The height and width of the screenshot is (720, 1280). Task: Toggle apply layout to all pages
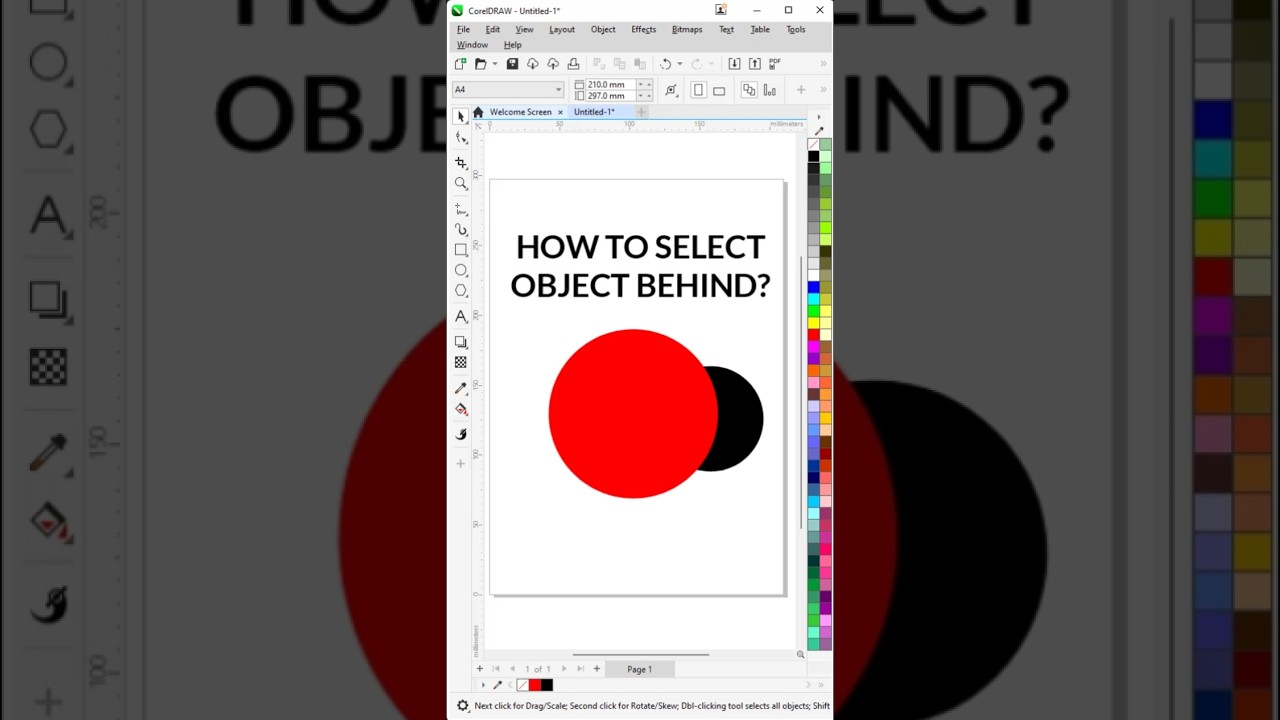coord(748,90)
